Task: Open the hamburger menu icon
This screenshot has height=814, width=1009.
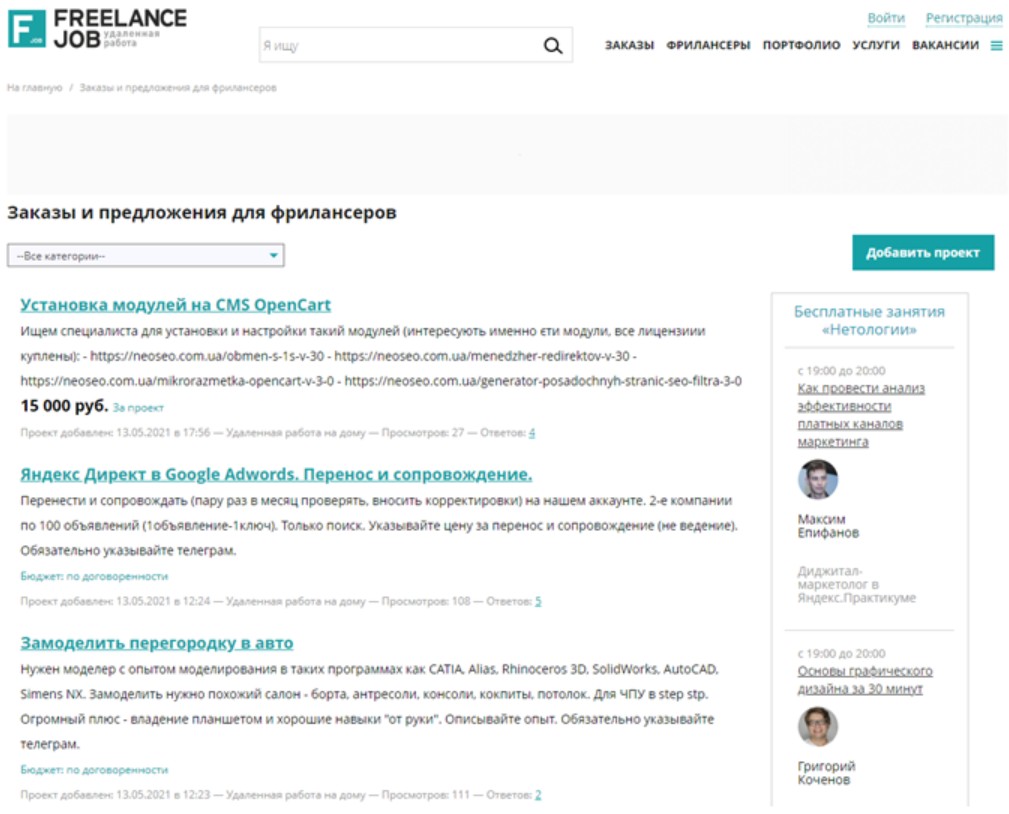Action: 996,46
